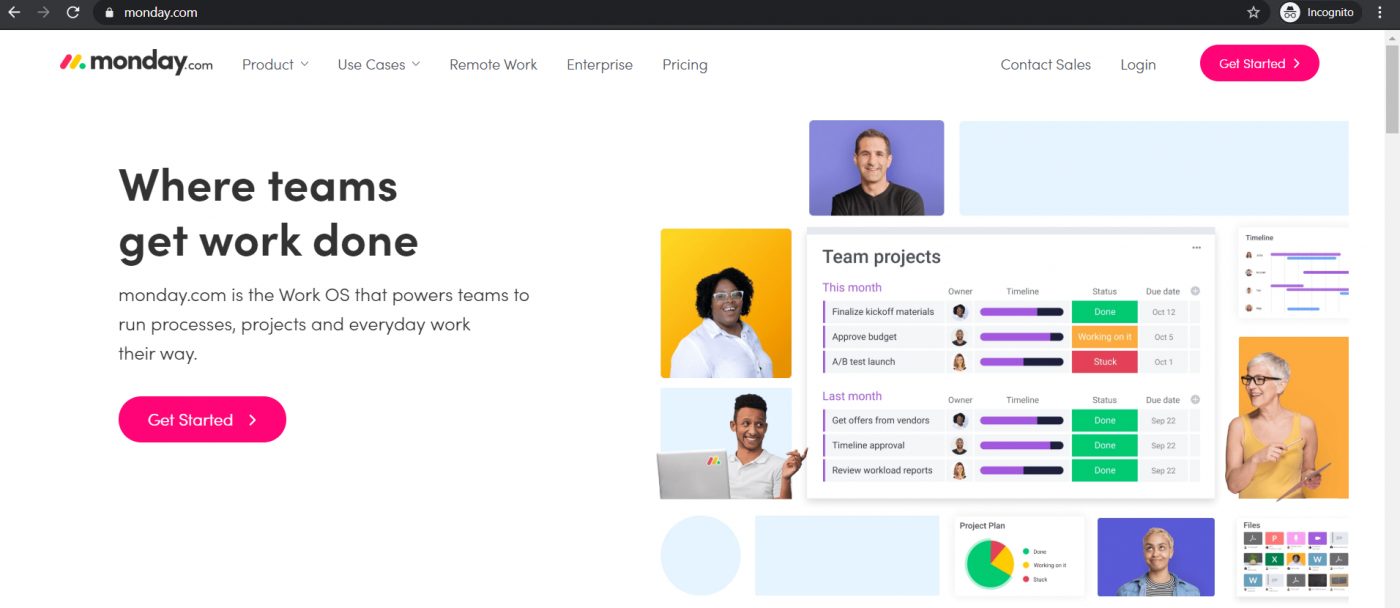Click the browser forward arrow
Image resolution: width=1400 pixels, height=608 pixels.
click(x=43, y=12)
